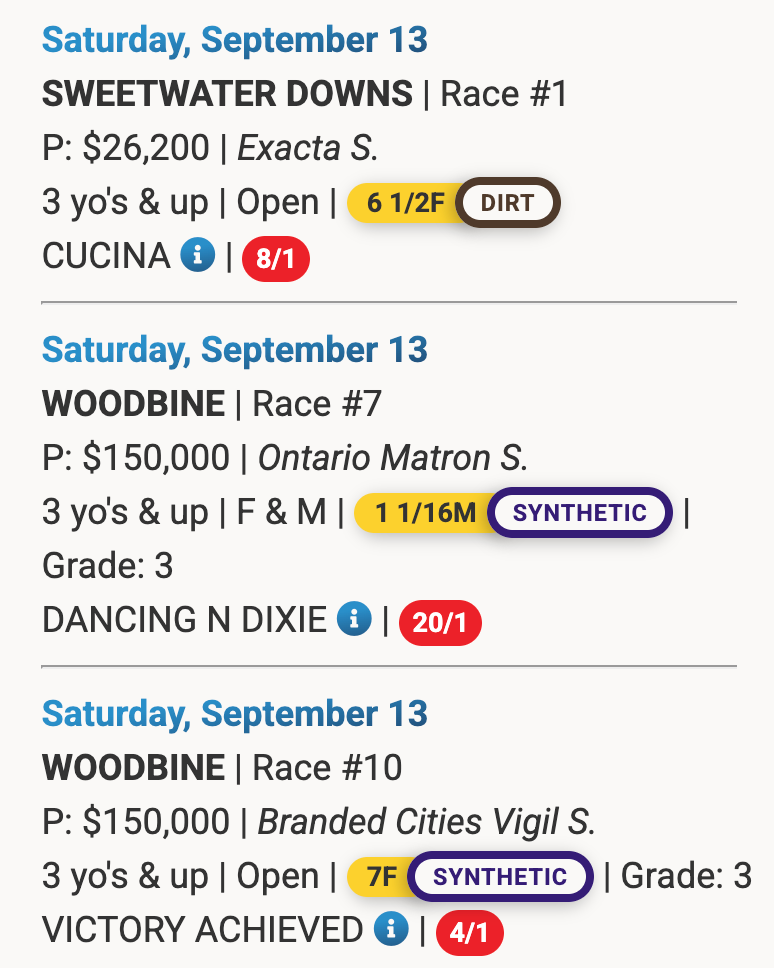Click the SYNTHETIC badge in Race #10 entry
The height and width of the screenshot is (968, 774).
point(500,877)
